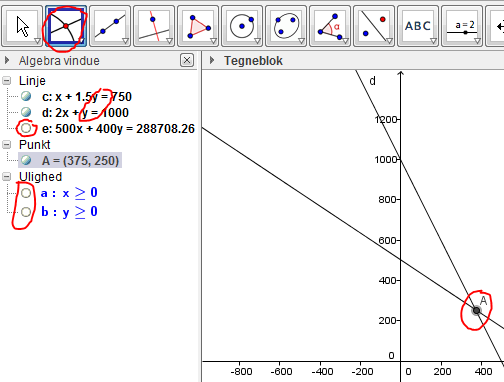Viewport: 504px width, 382px height.
Task: Click the Ulighed group label
Action: [x=40, y=177]
